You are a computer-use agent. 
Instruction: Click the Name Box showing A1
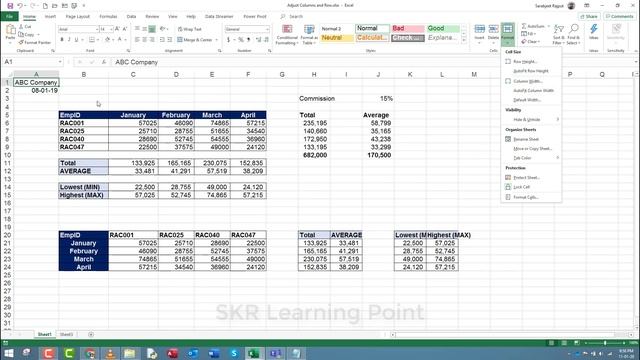pos(33,62)
